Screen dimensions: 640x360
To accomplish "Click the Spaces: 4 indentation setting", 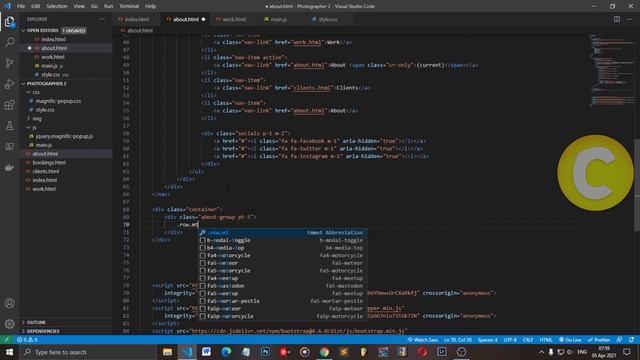I will point(487,340).
